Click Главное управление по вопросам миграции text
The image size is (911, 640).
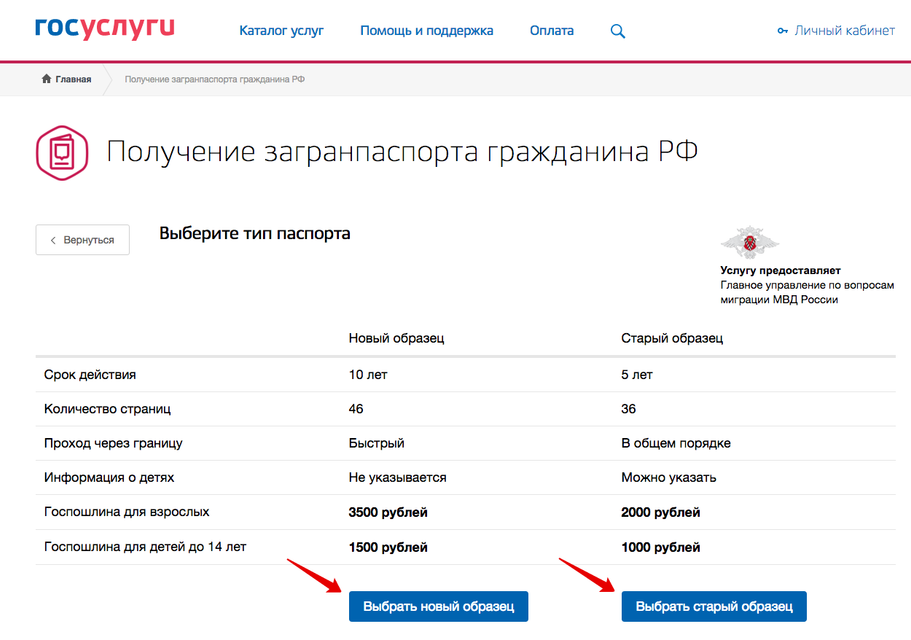(x=807, y=292)
